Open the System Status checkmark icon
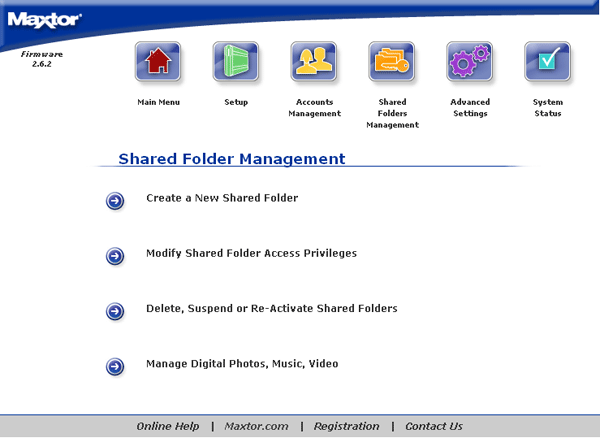 click(548, 61)
